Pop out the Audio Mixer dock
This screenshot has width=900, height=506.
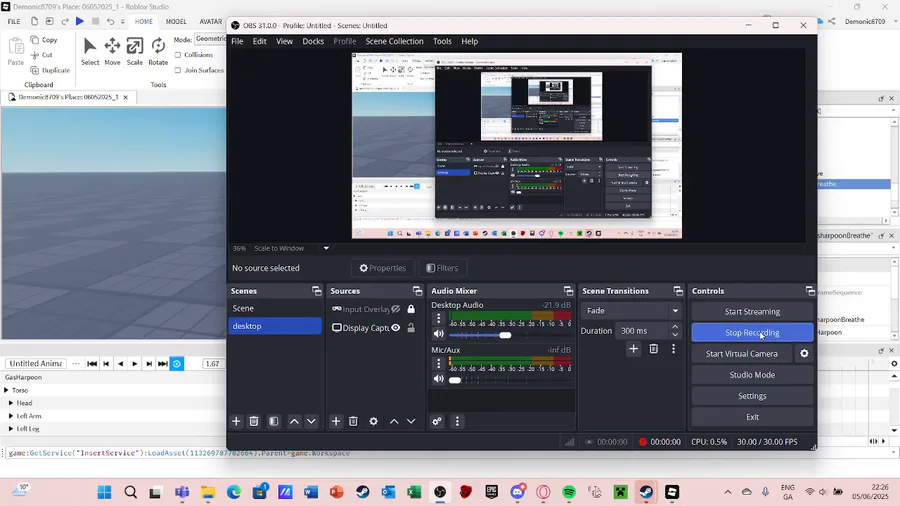click(568, 291)
